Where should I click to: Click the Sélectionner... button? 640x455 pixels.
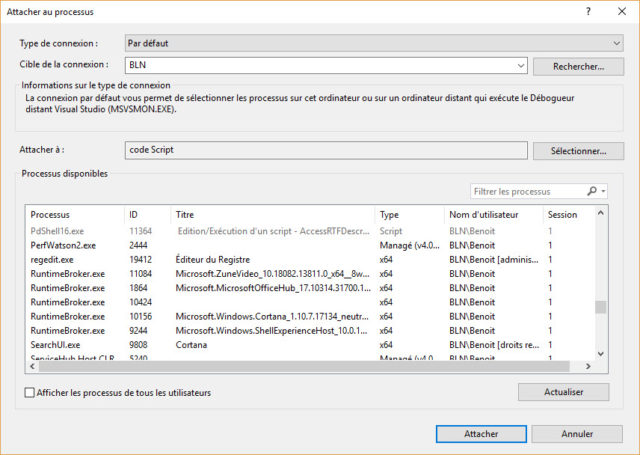coord(578,151)
